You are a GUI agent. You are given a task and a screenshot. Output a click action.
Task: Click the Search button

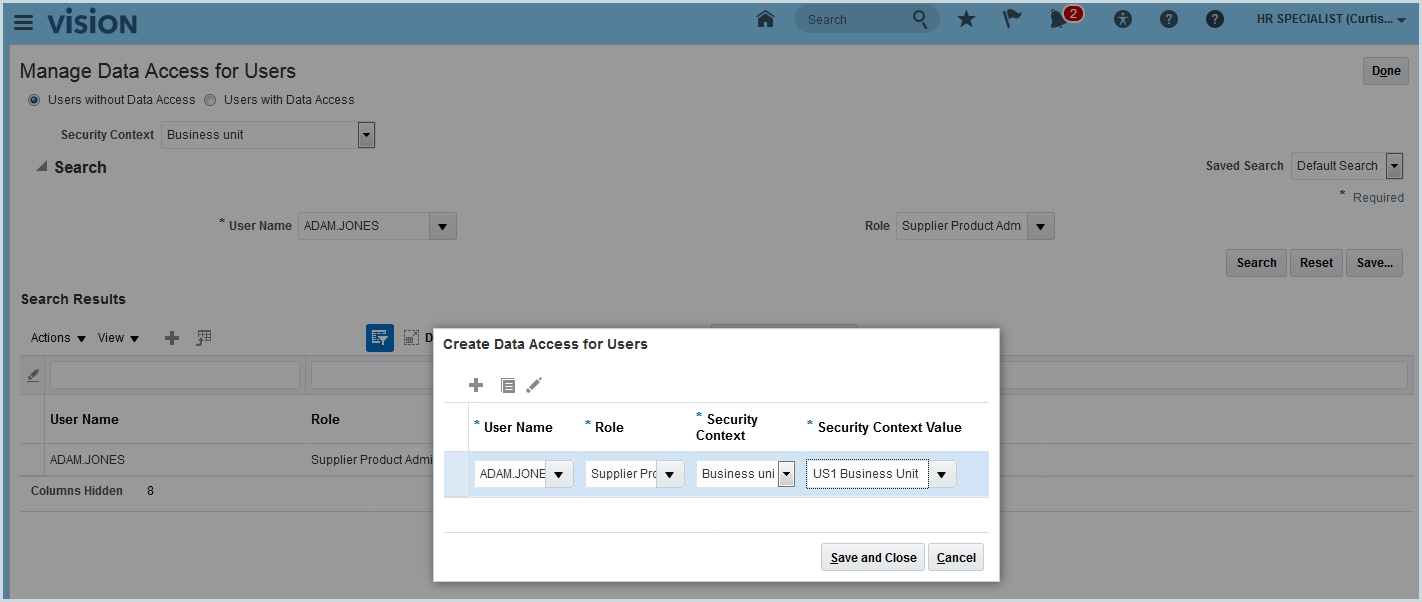coord(1256,262)
